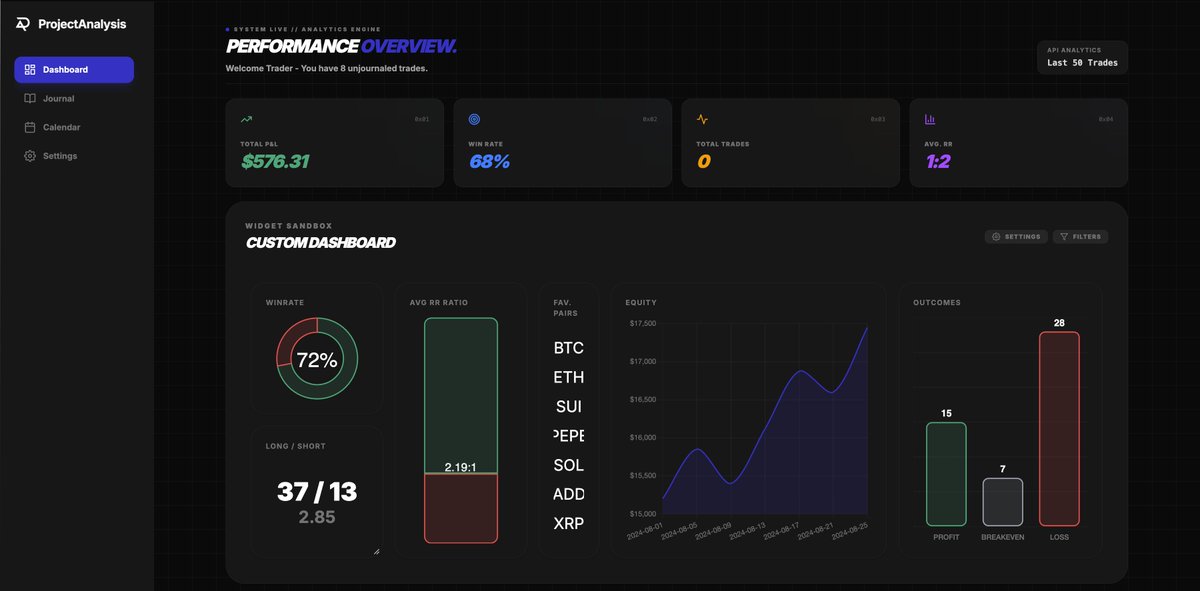
Task: Click the Loss outcome bar
Action: tap(1059, 429)
